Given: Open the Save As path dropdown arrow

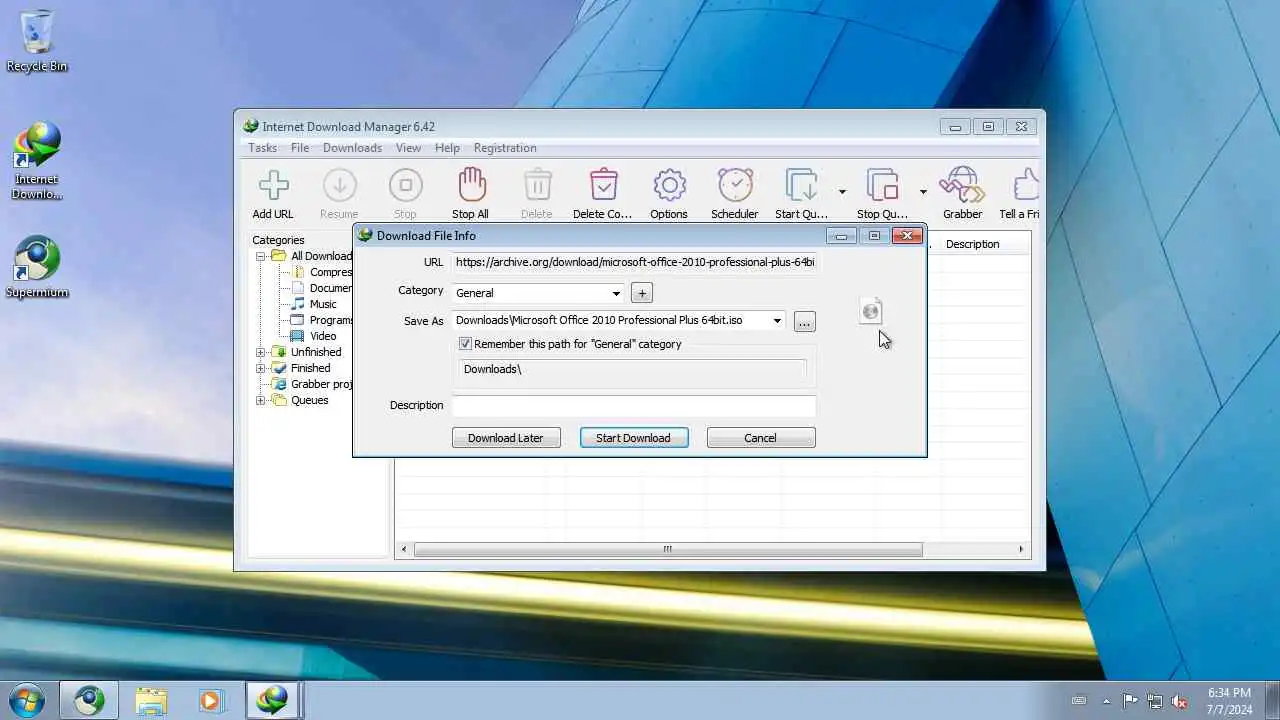Looking at the screenshot, I should coord(777,321).
